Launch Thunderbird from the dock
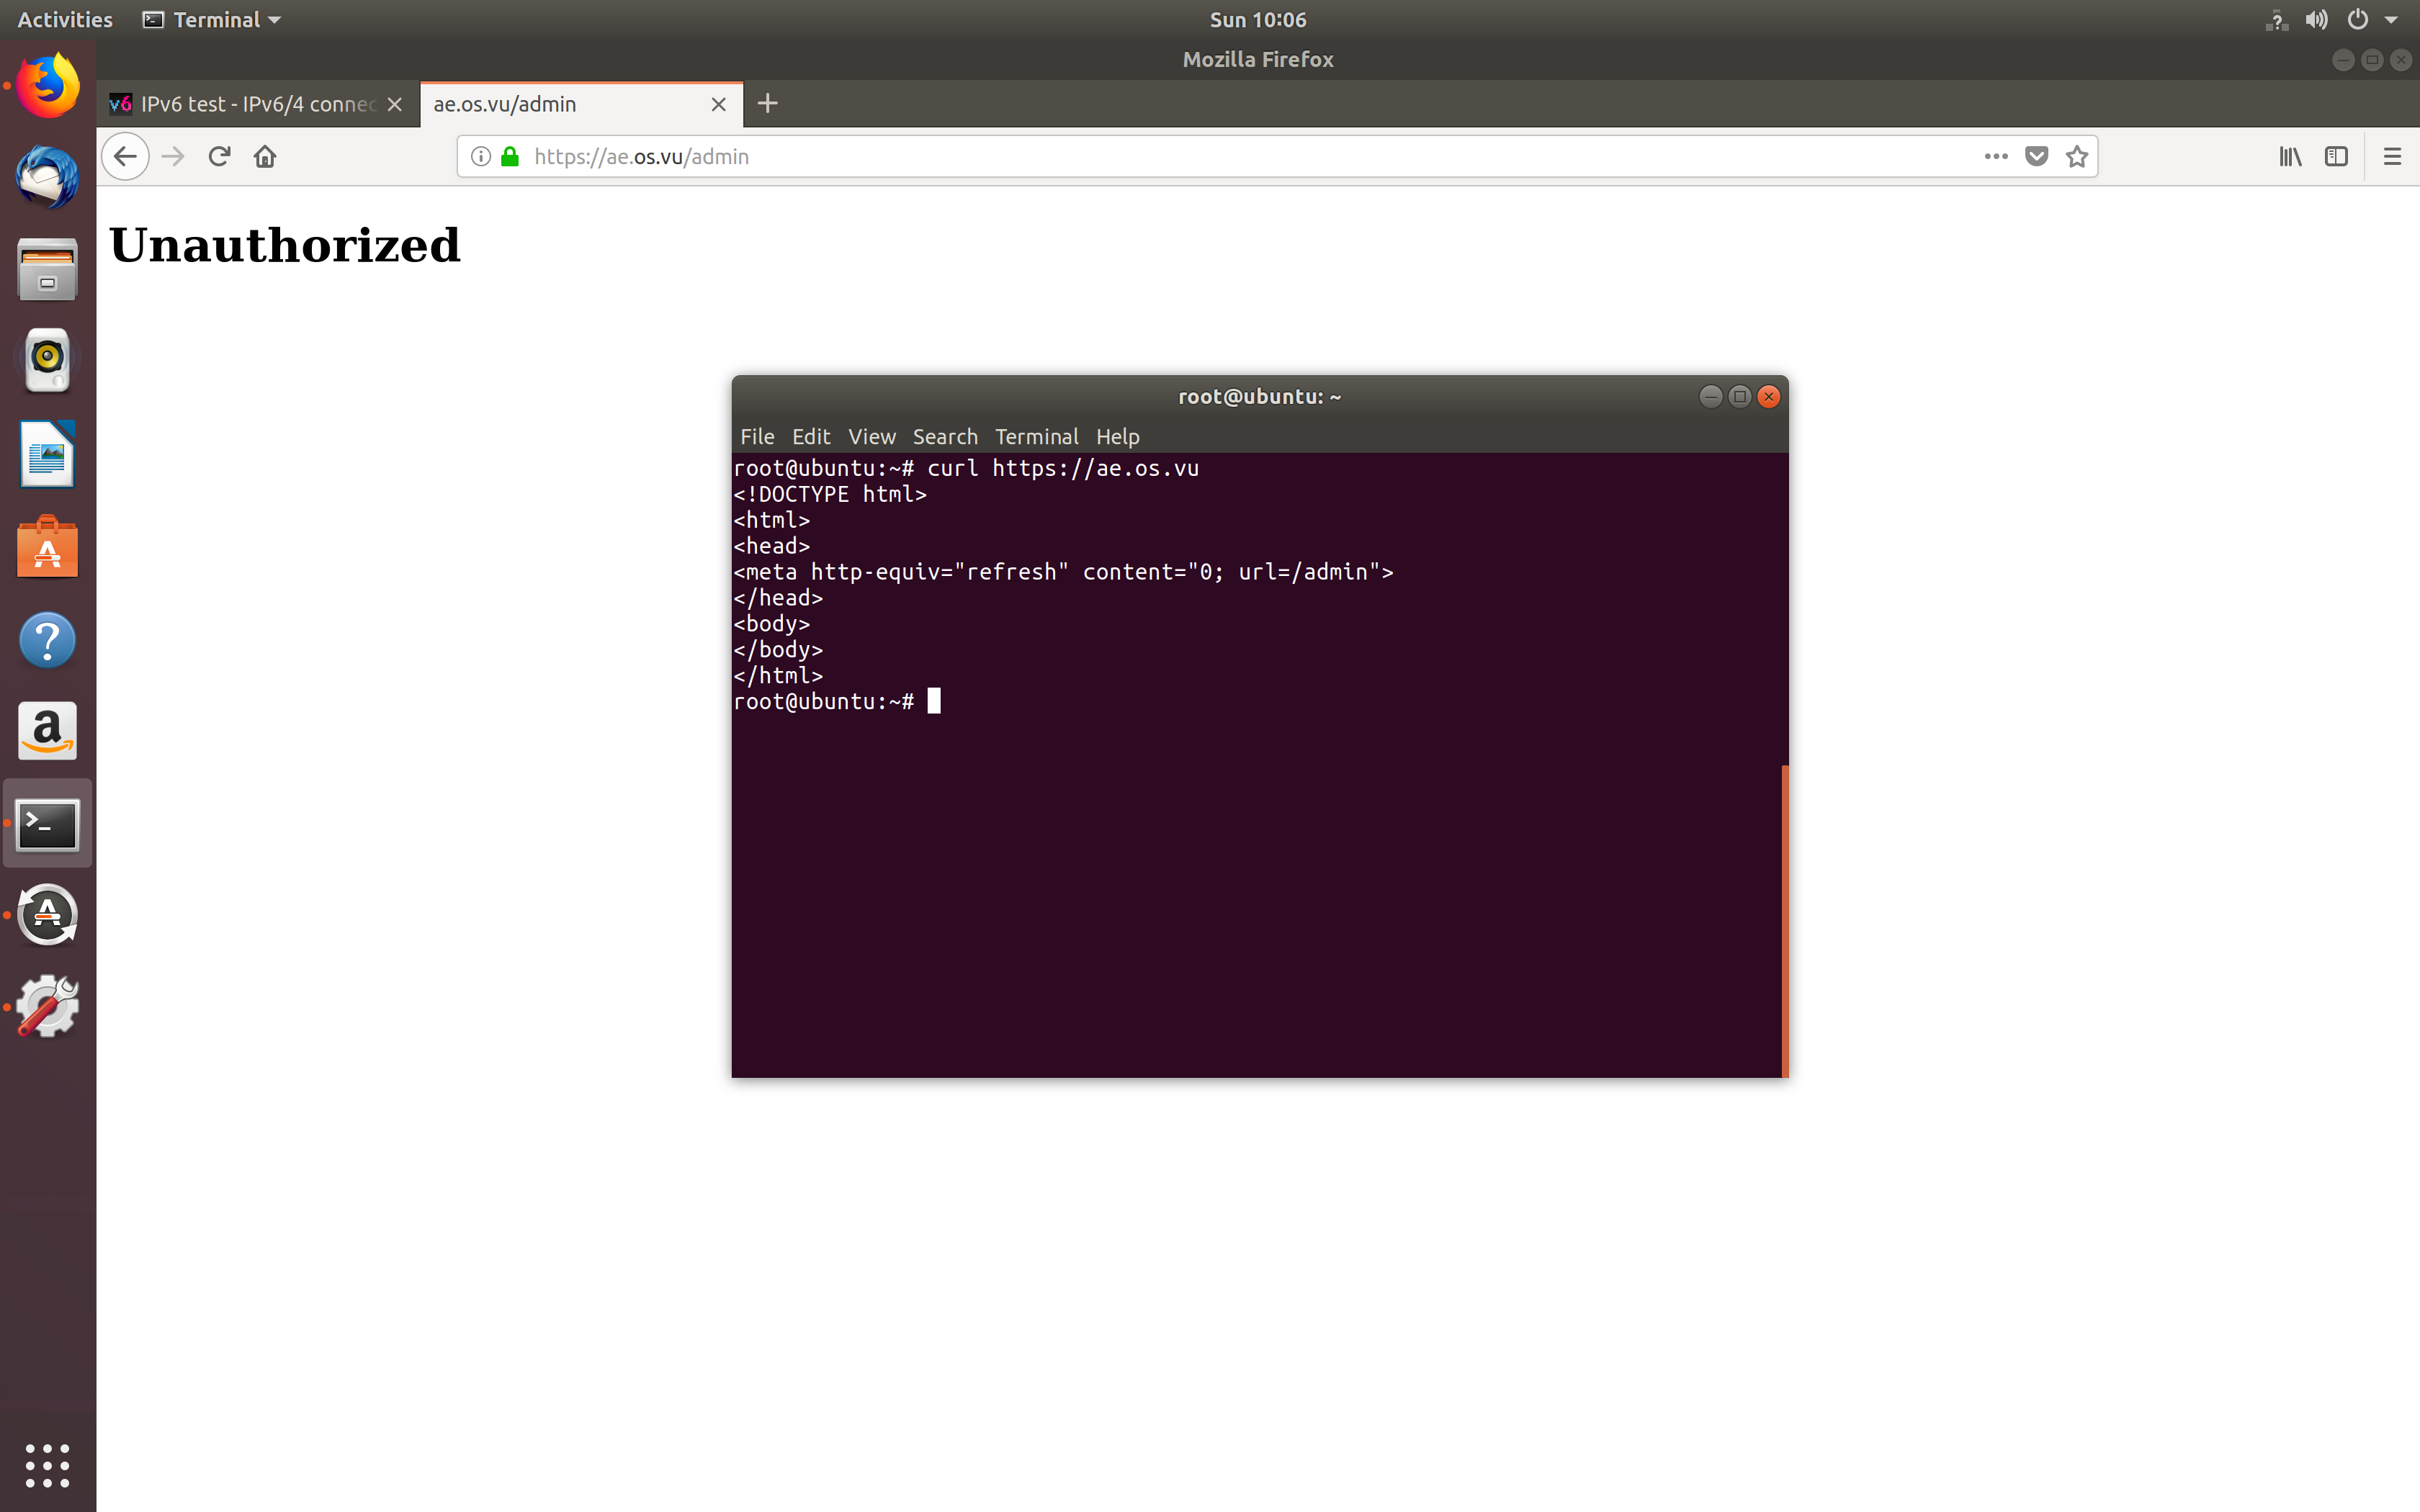2420x1512 pixels. [47, 176]
